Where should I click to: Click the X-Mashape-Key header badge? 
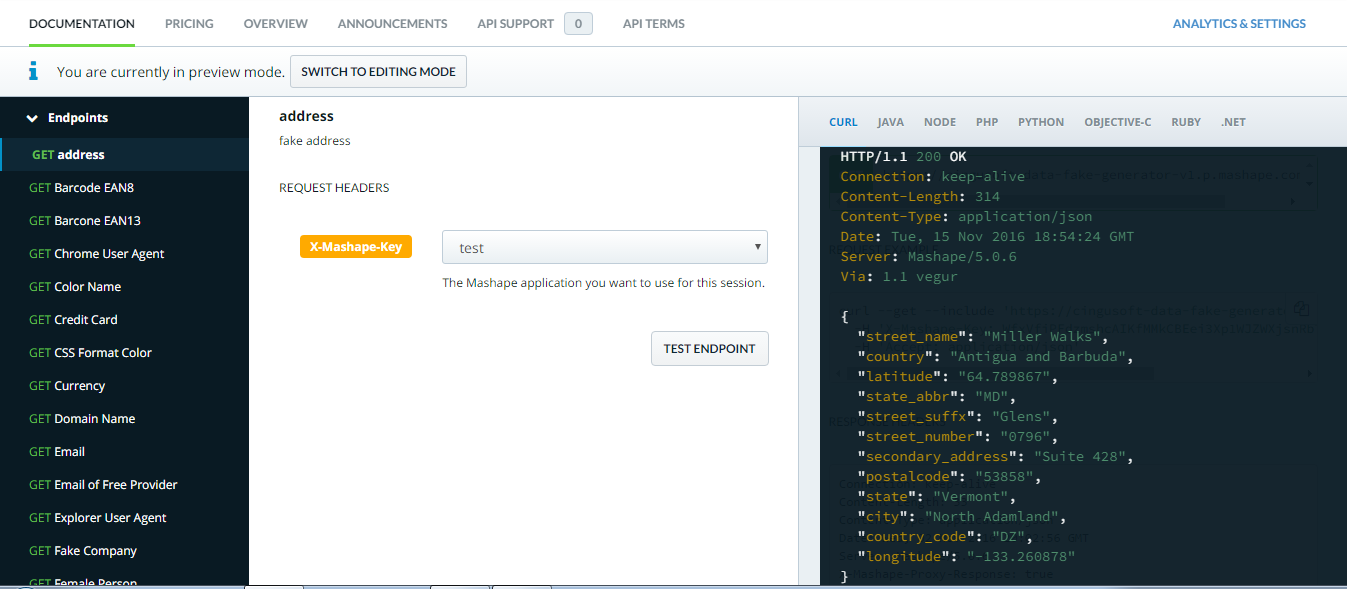point(355,245)
